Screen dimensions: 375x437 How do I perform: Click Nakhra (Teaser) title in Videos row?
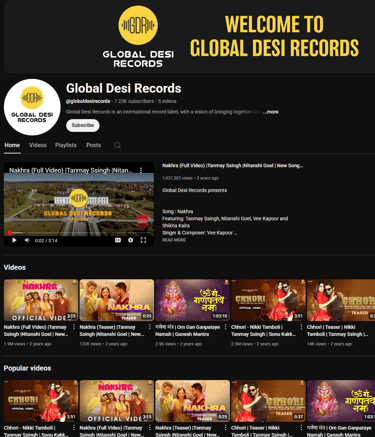click(112, 331)
